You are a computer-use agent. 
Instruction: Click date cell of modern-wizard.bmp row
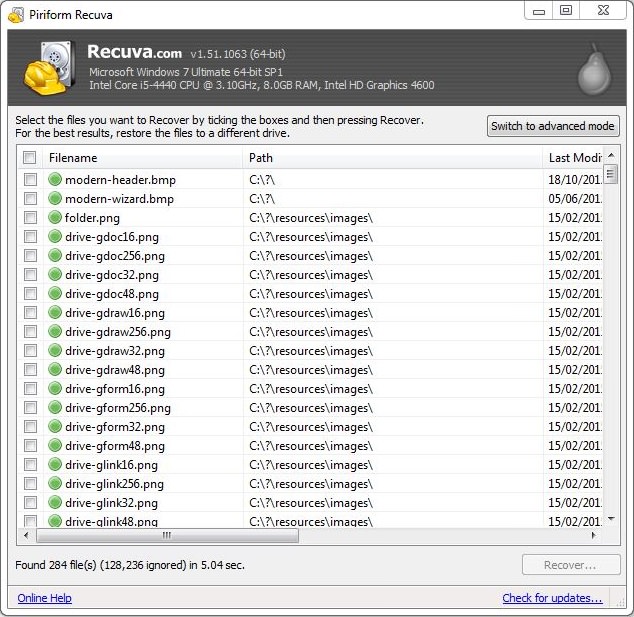click(x=573, y=199)
